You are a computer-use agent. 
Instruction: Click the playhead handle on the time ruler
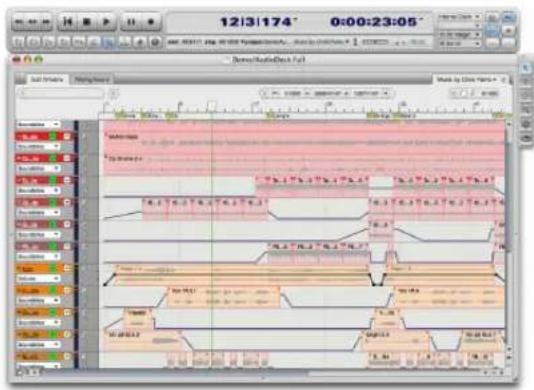click(x=211, y=106)
